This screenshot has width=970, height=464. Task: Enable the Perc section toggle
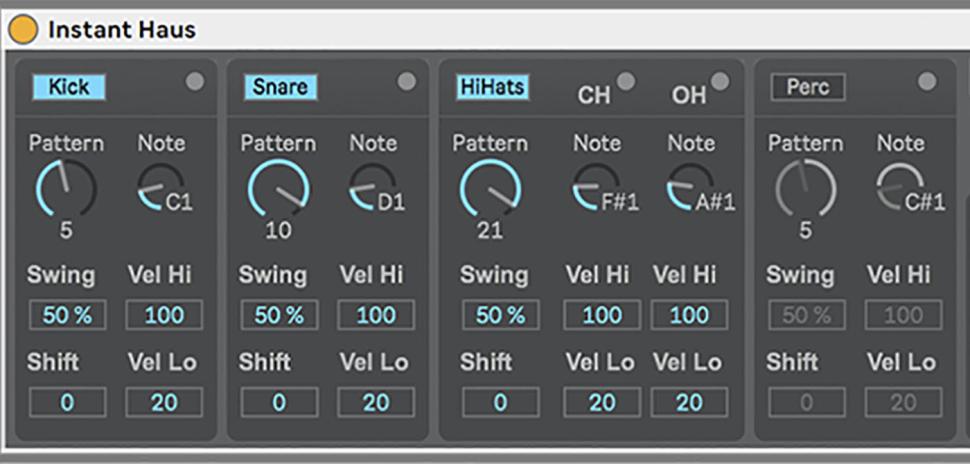click(x=807, y=87)
